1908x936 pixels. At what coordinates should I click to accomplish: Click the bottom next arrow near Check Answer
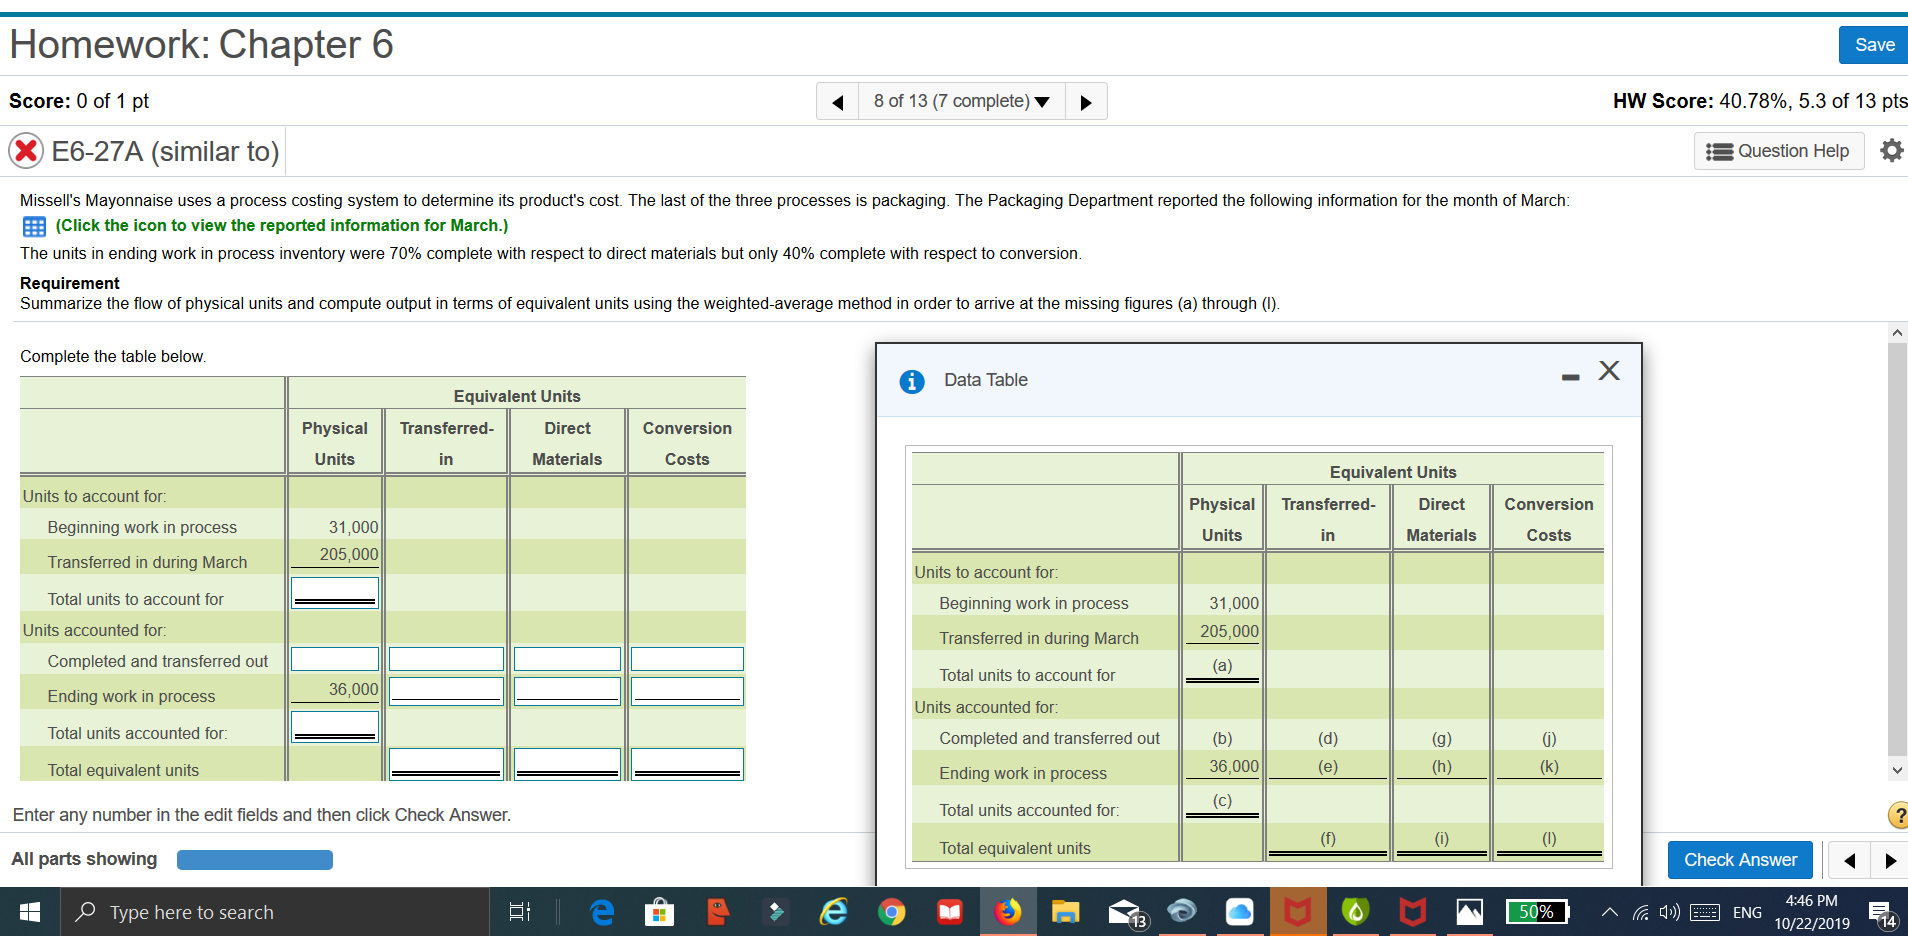point(1890,860)
